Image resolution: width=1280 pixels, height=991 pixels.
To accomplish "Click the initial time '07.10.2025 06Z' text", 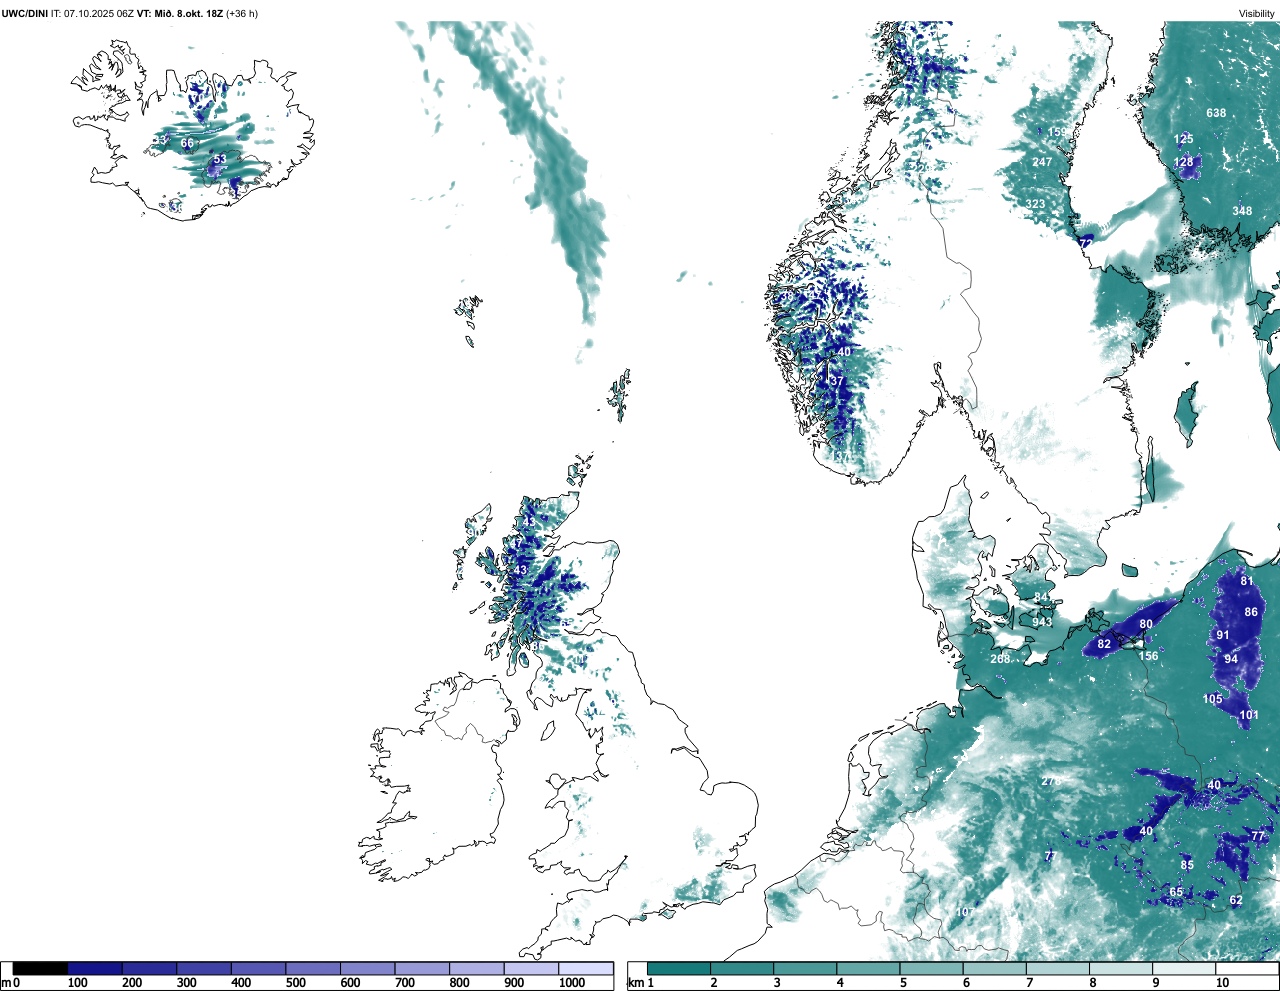I will click(x=99, y=13).
